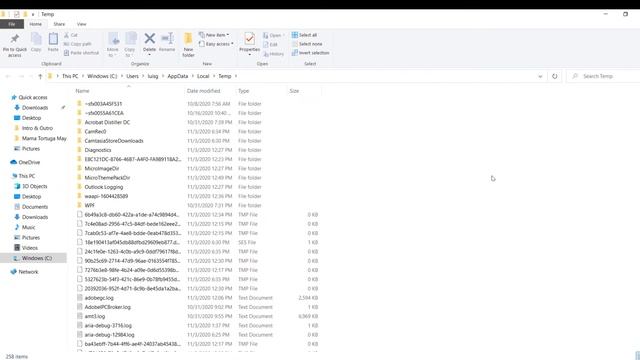Click the forward navigation arrow
This screenshot has width=640, height=360.
[x=21, y=76]
